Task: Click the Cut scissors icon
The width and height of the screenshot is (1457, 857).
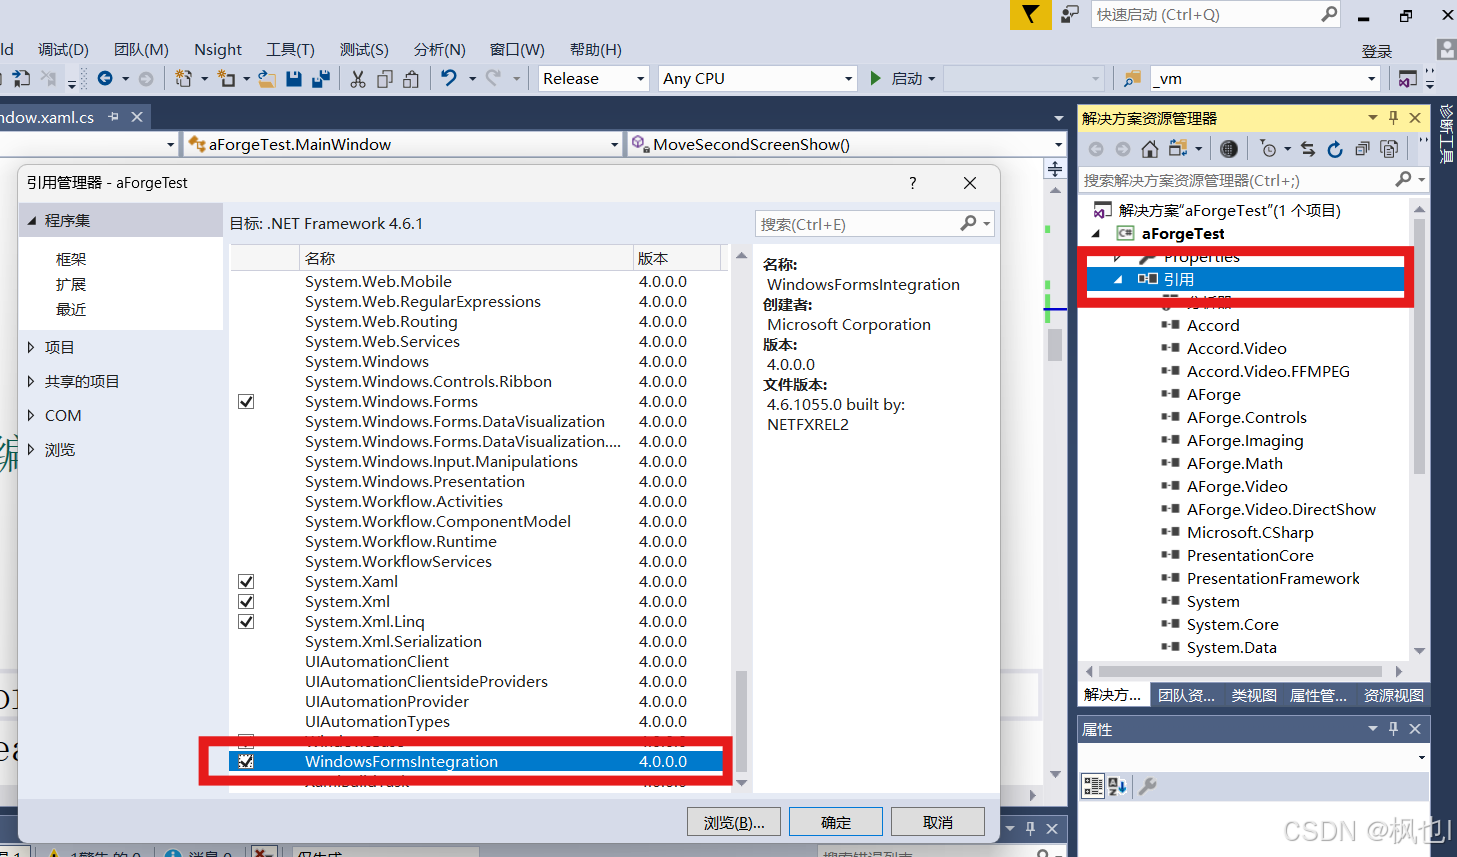Action: click(358, 78)
